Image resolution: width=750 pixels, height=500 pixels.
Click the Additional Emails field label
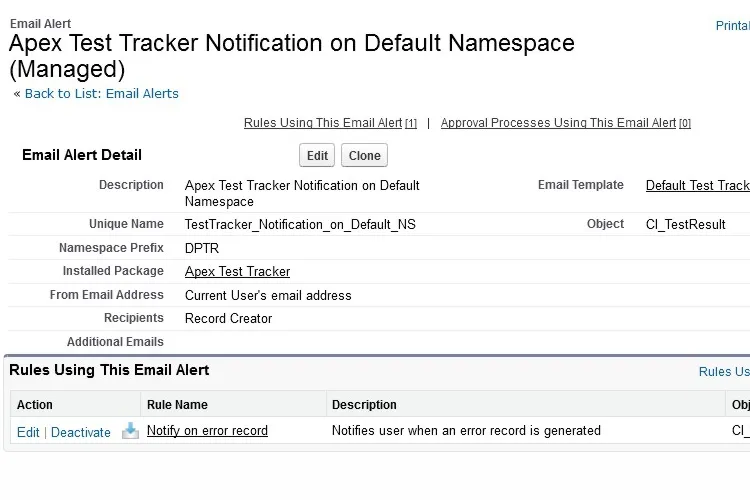tap(115, 342)
